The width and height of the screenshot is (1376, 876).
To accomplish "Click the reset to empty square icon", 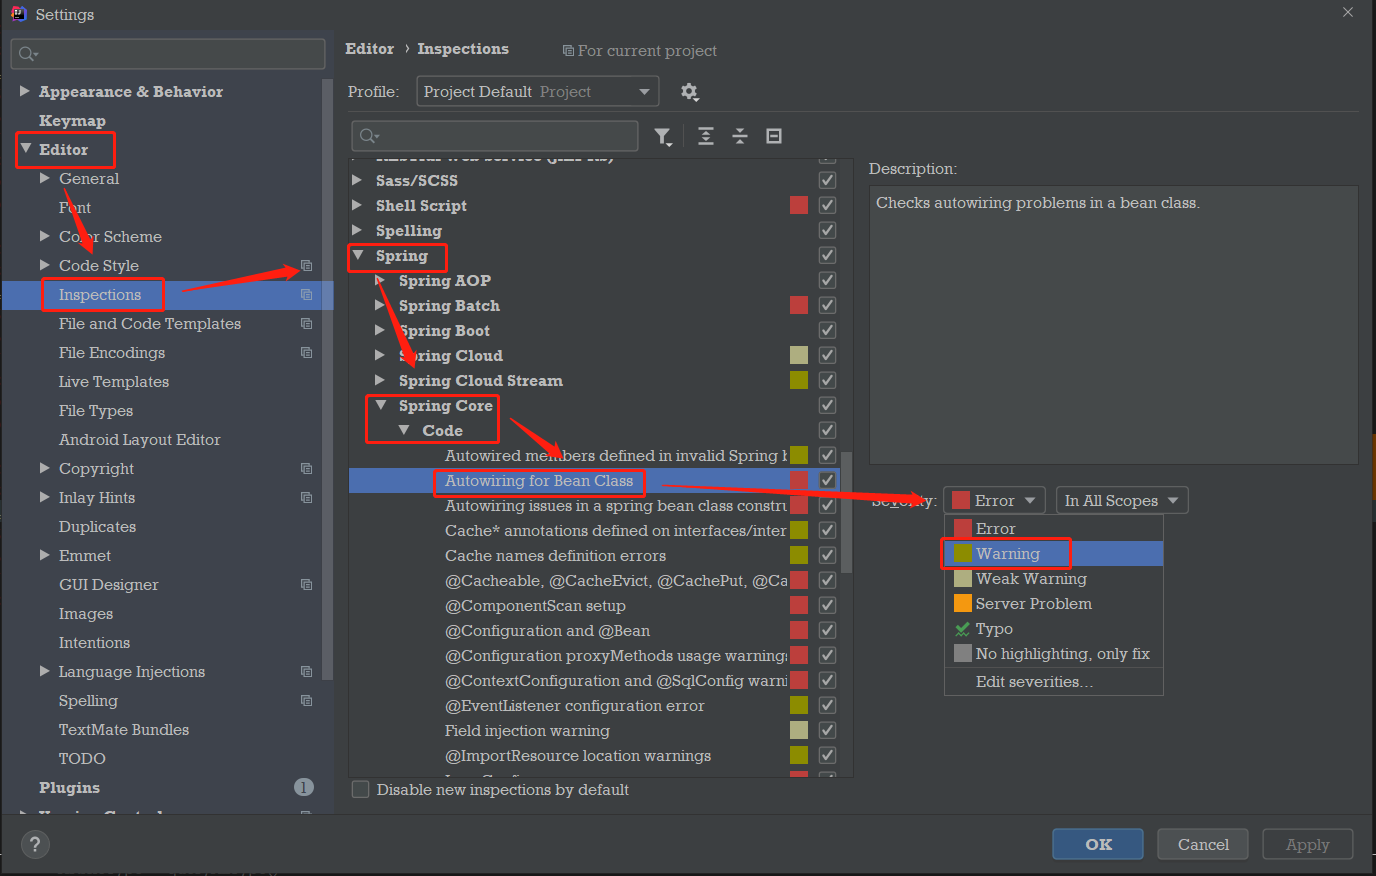I will point(774,136).
